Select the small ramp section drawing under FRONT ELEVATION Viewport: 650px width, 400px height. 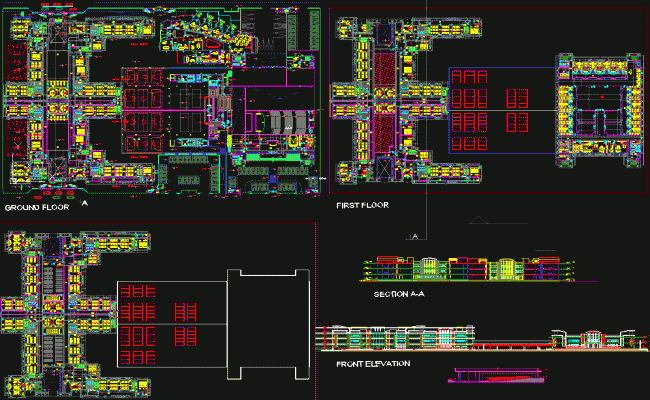(497, 375)
